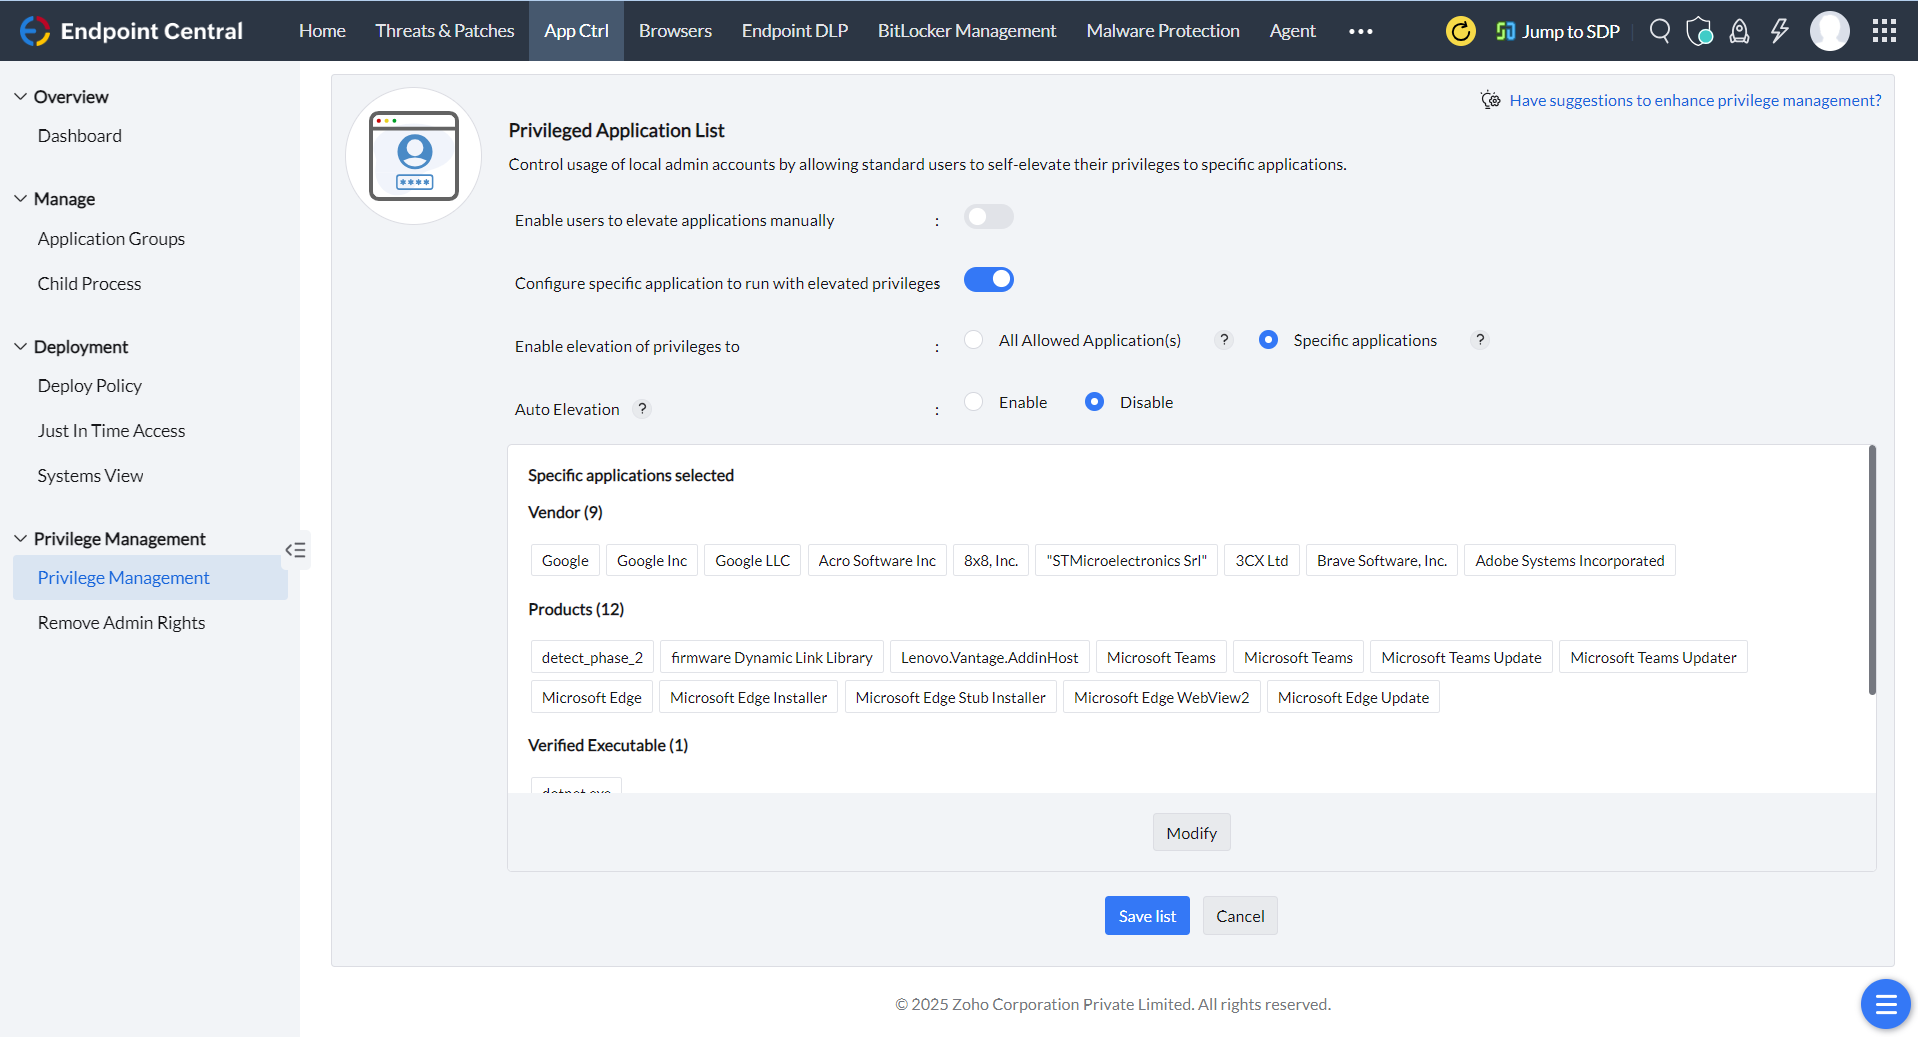Screen dimensions: 1918x1037
Task: Open Deploy Policy page
Action: coord(90,386)
